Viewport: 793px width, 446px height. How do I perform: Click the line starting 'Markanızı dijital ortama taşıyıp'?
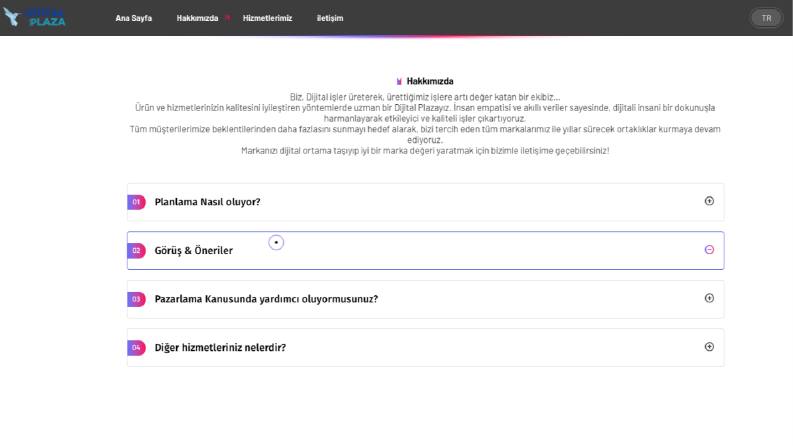click(425, 151)
